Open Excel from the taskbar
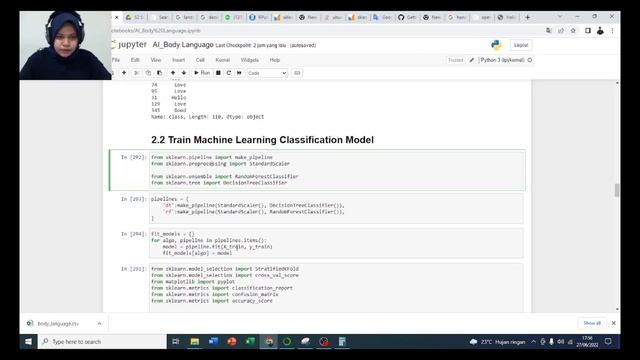Viewport: 640px width, 360px height. 250,342
